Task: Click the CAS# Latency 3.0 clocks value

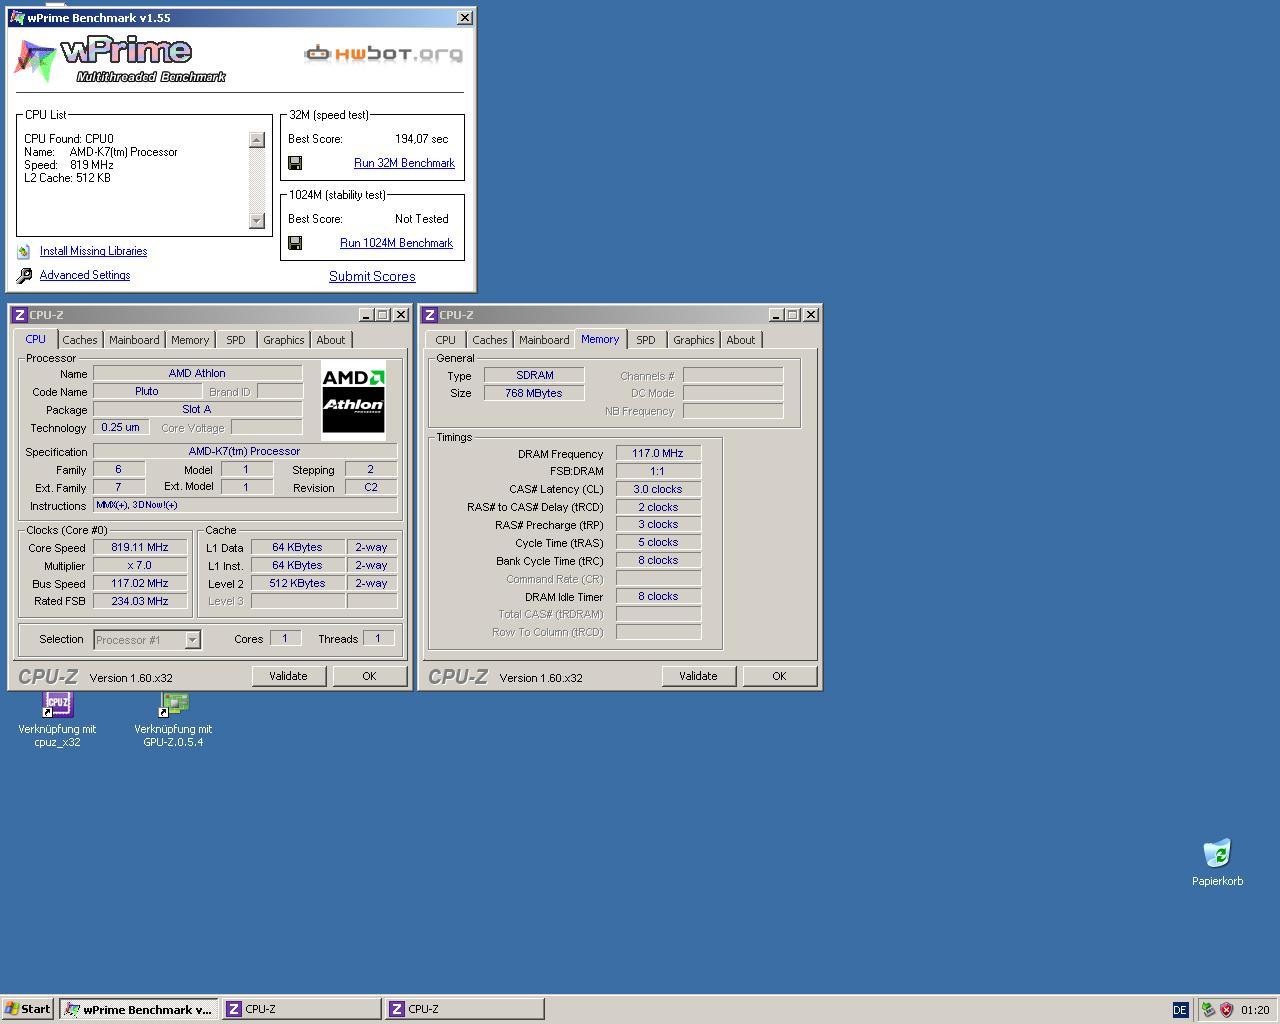Action: 658,489
